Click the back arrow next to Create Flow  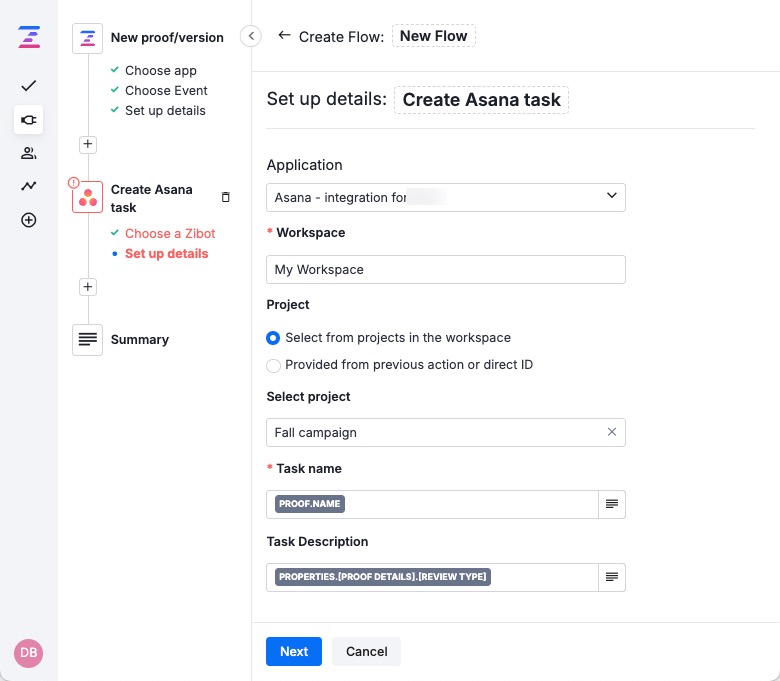click(x=284, y=35)
